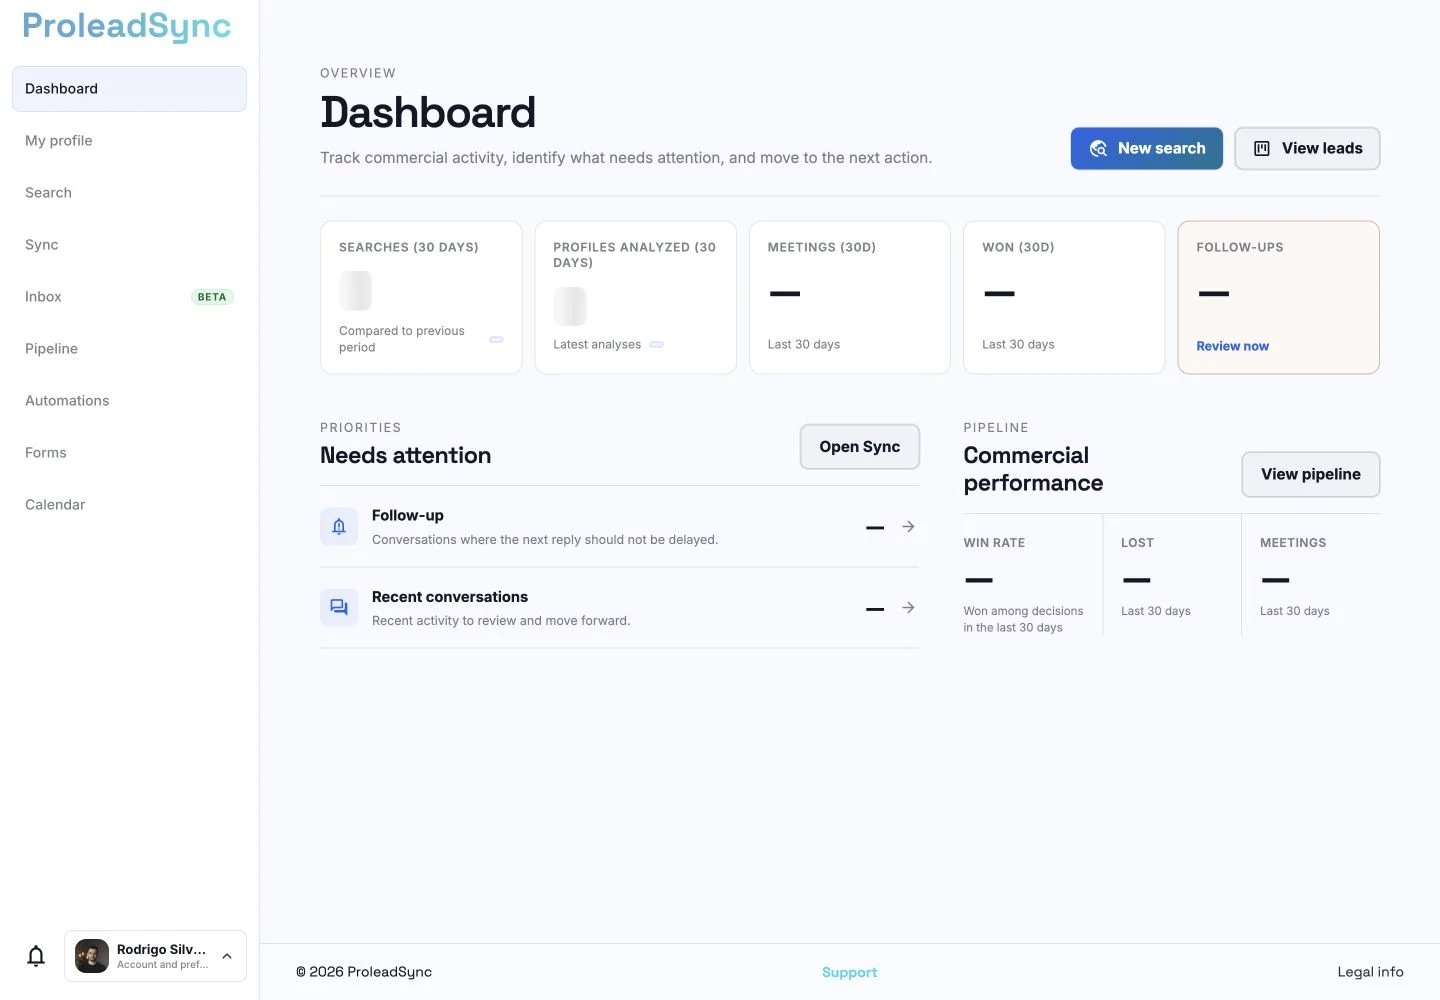Click the © 2026 ProleadSync footer text

pyautogui.click(x=364, y=972)
